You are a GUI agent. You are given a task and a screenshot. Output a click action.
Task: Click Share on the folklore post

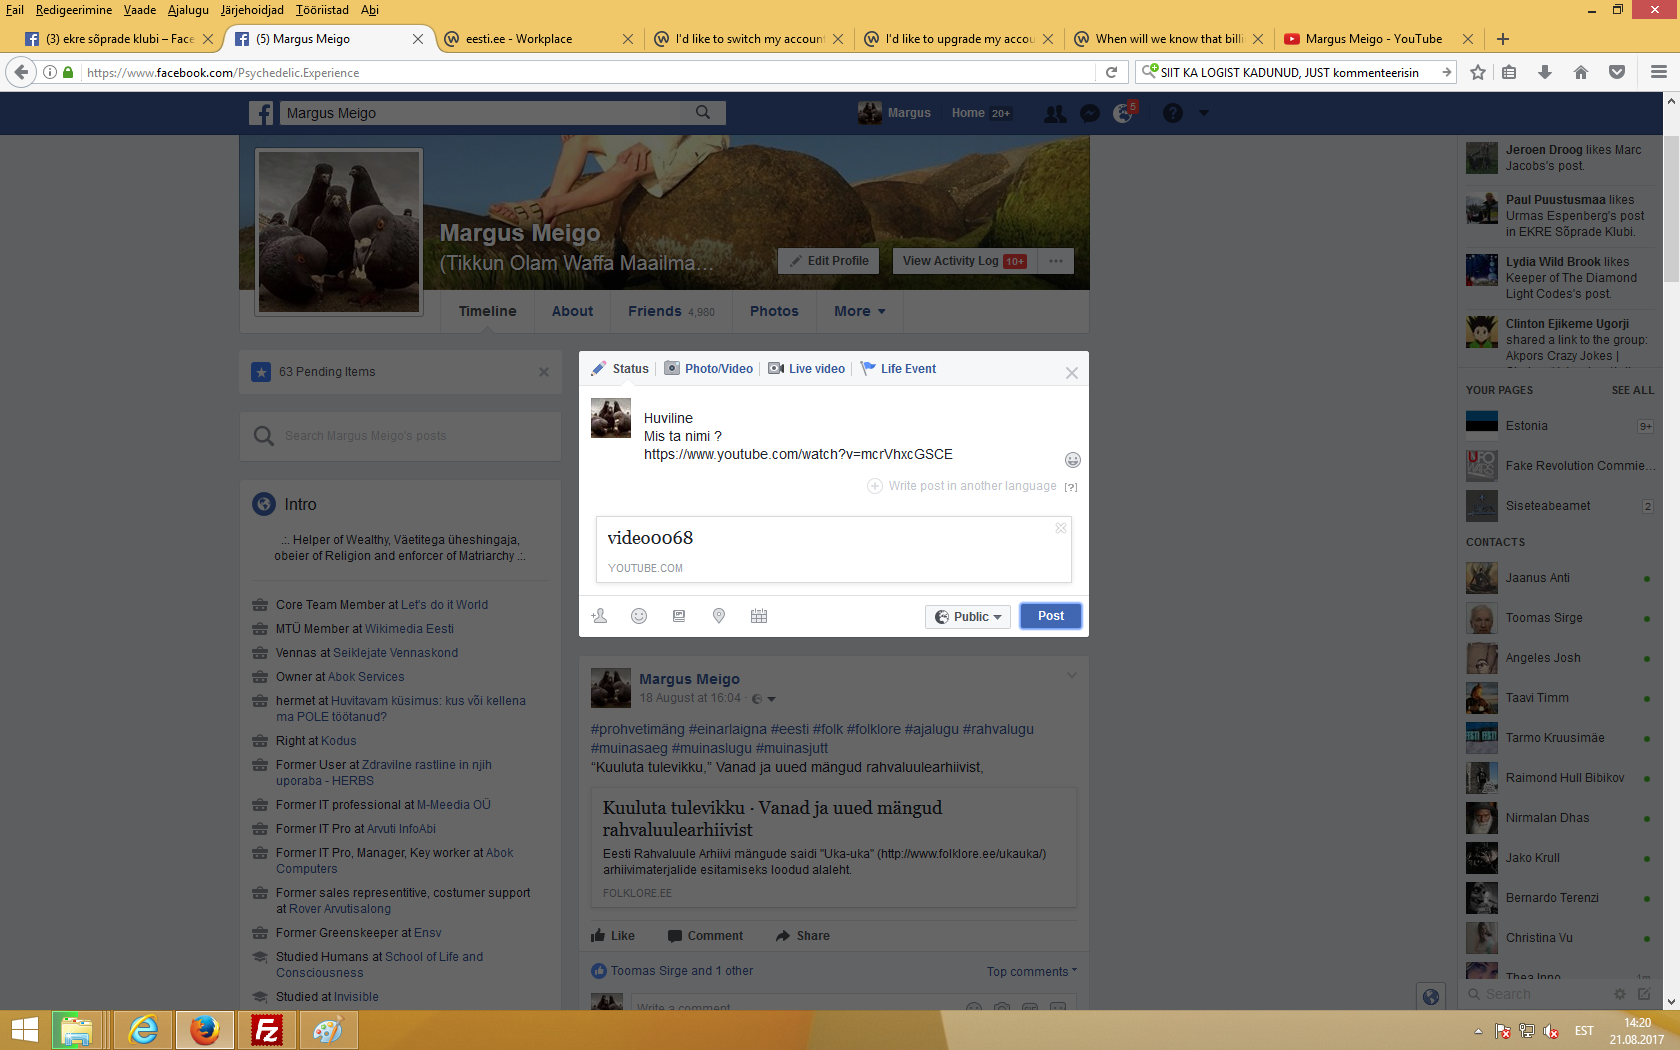[x=803, y=936]
